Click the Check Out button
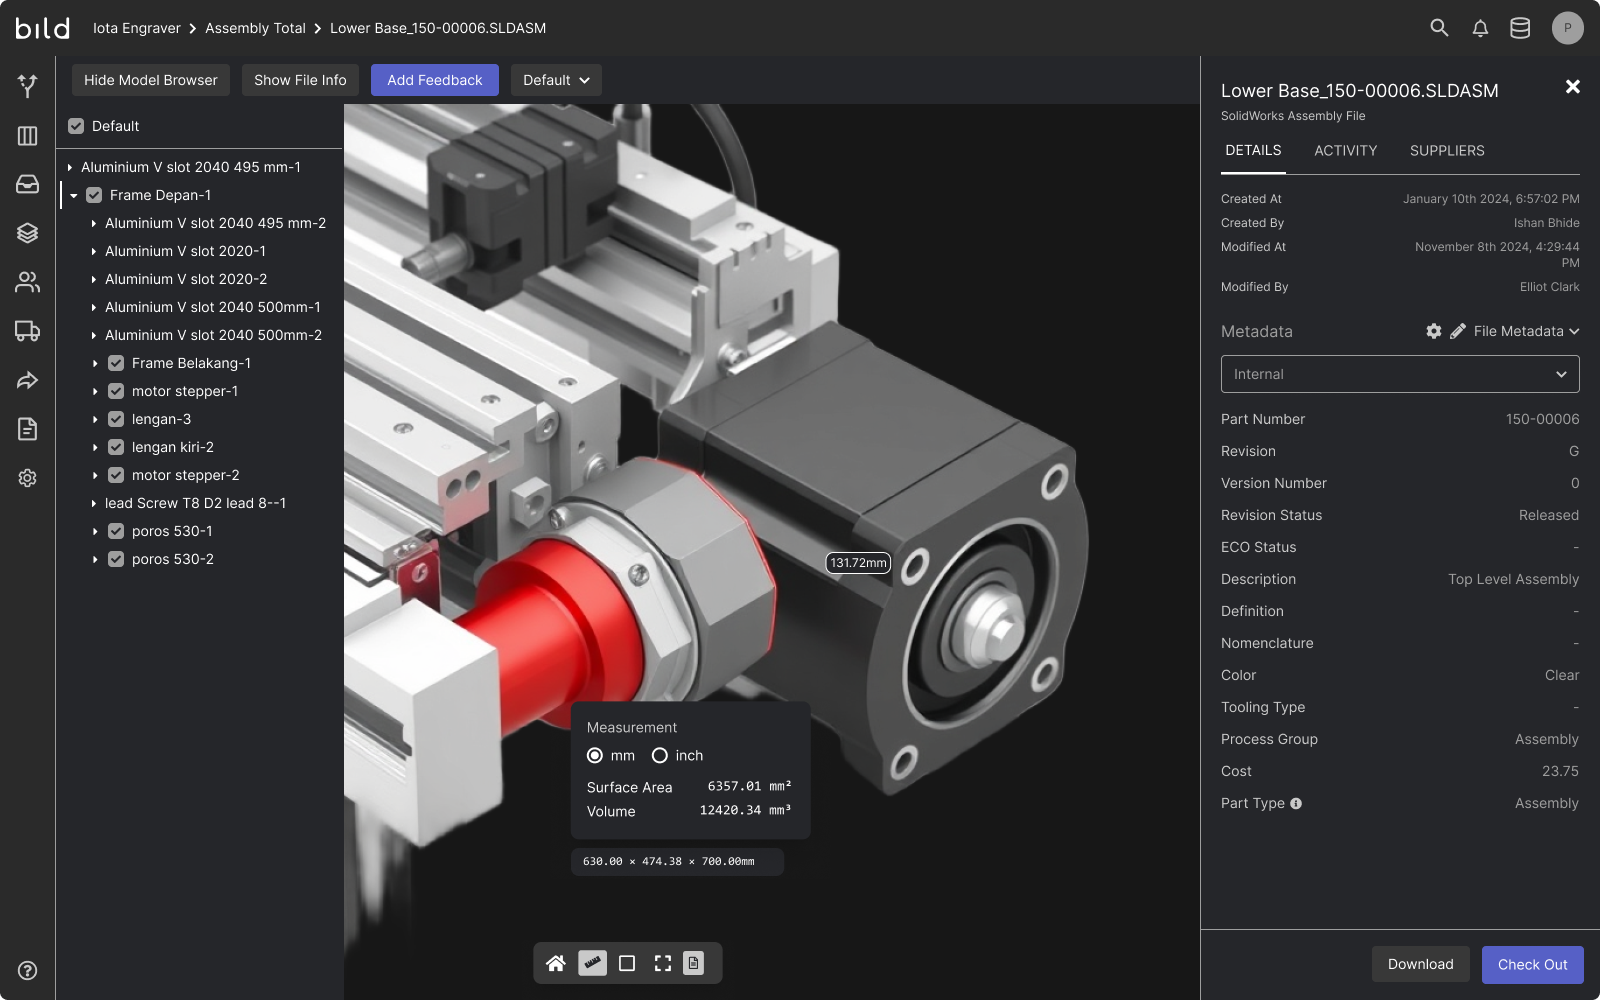The image size is (1600, 1000). [x=1532, y=964]
